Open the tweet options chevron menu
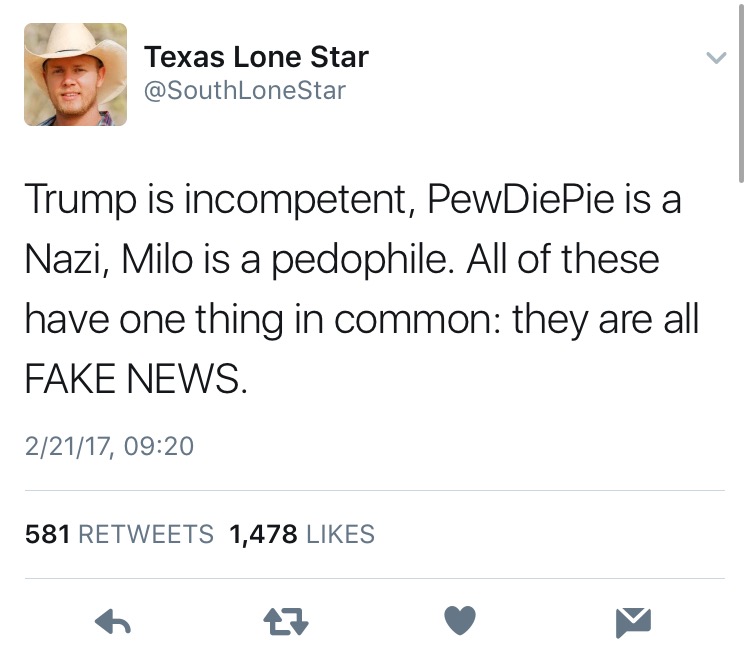 tap(714, 58)
